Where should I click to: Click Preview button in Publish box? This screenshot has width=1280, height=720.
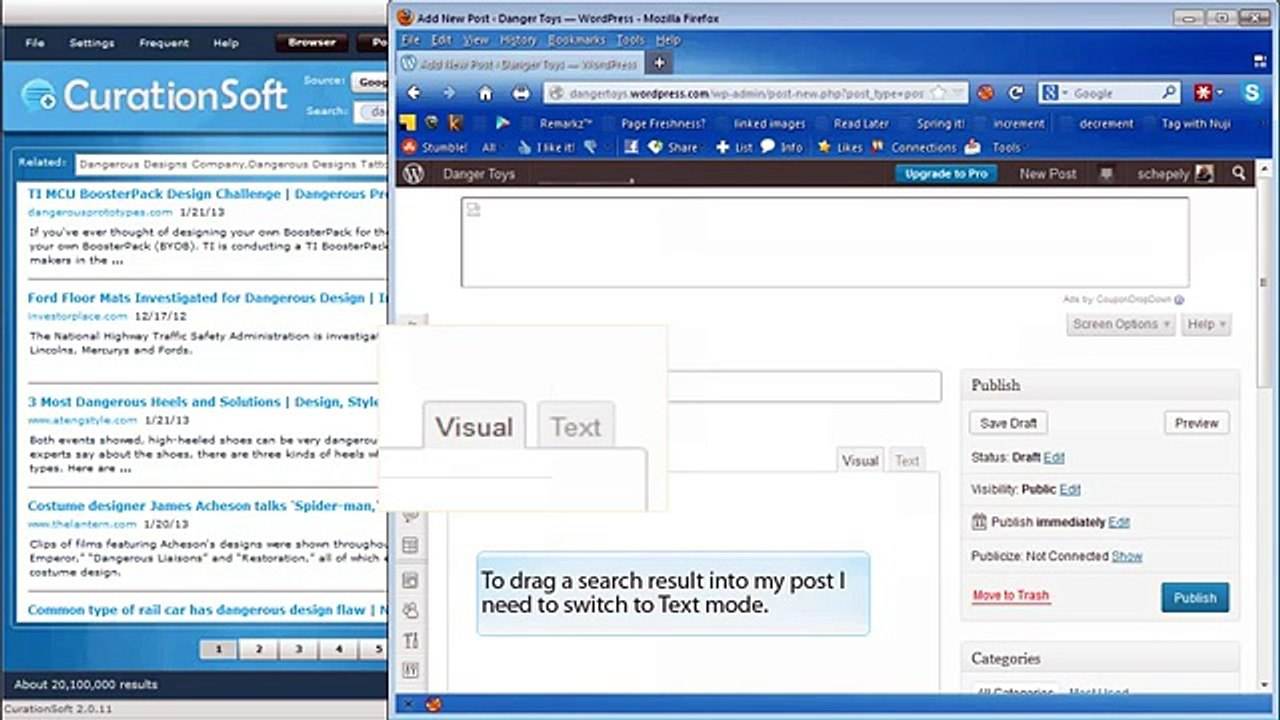pyautogui.click(x=1196, y=423)
